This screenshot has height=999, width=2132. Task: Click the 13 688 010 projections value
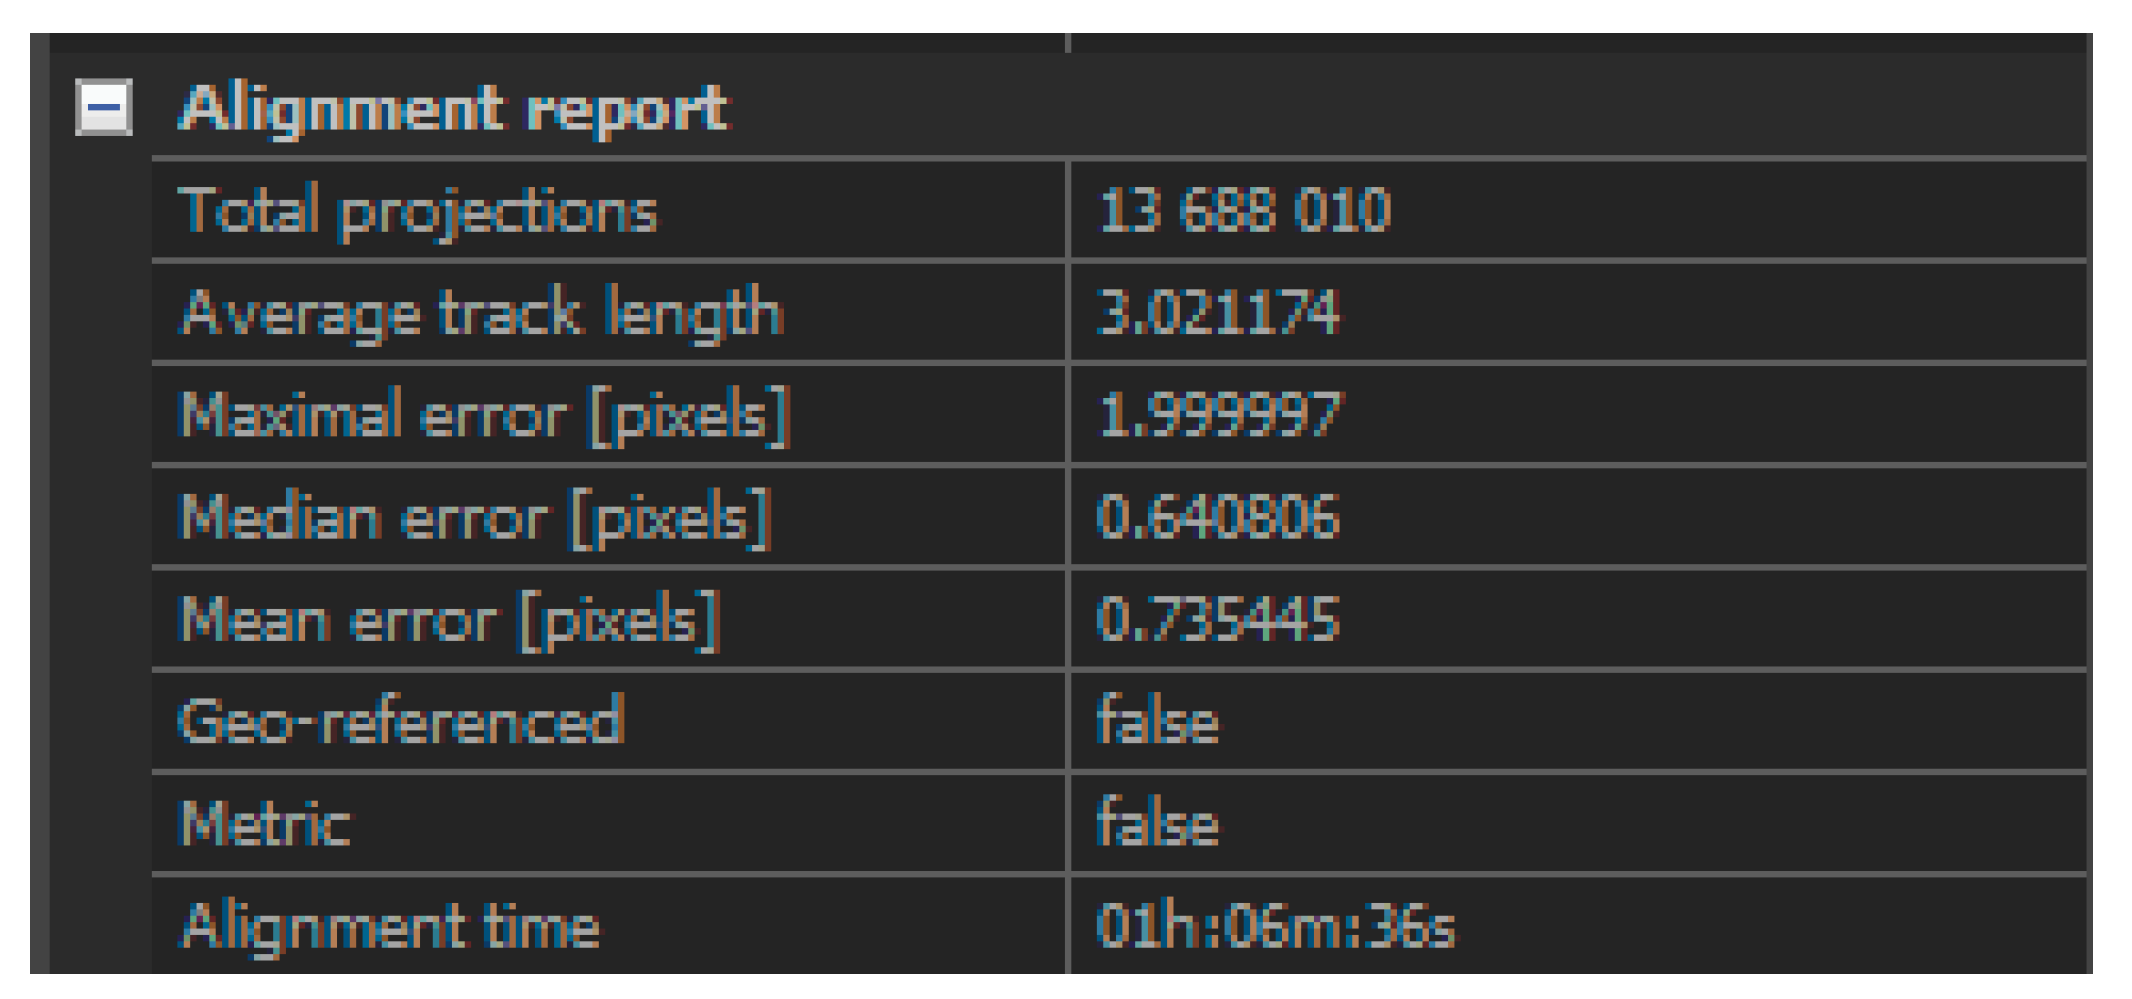click(1244, 211)
